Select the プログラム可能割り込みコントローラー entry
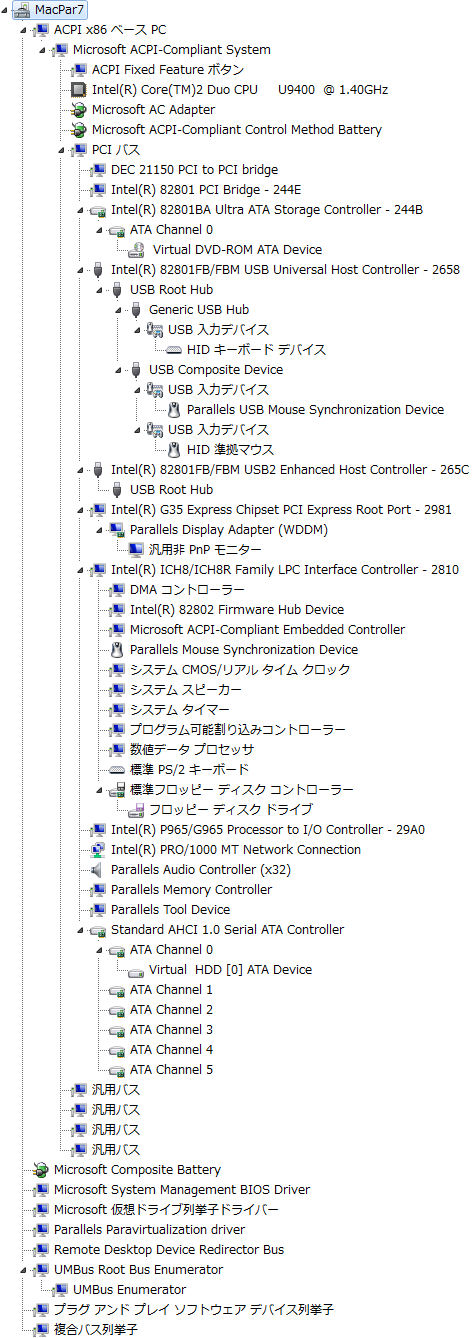Screen dimensions: 474x1338 click(x=238, y=730)
